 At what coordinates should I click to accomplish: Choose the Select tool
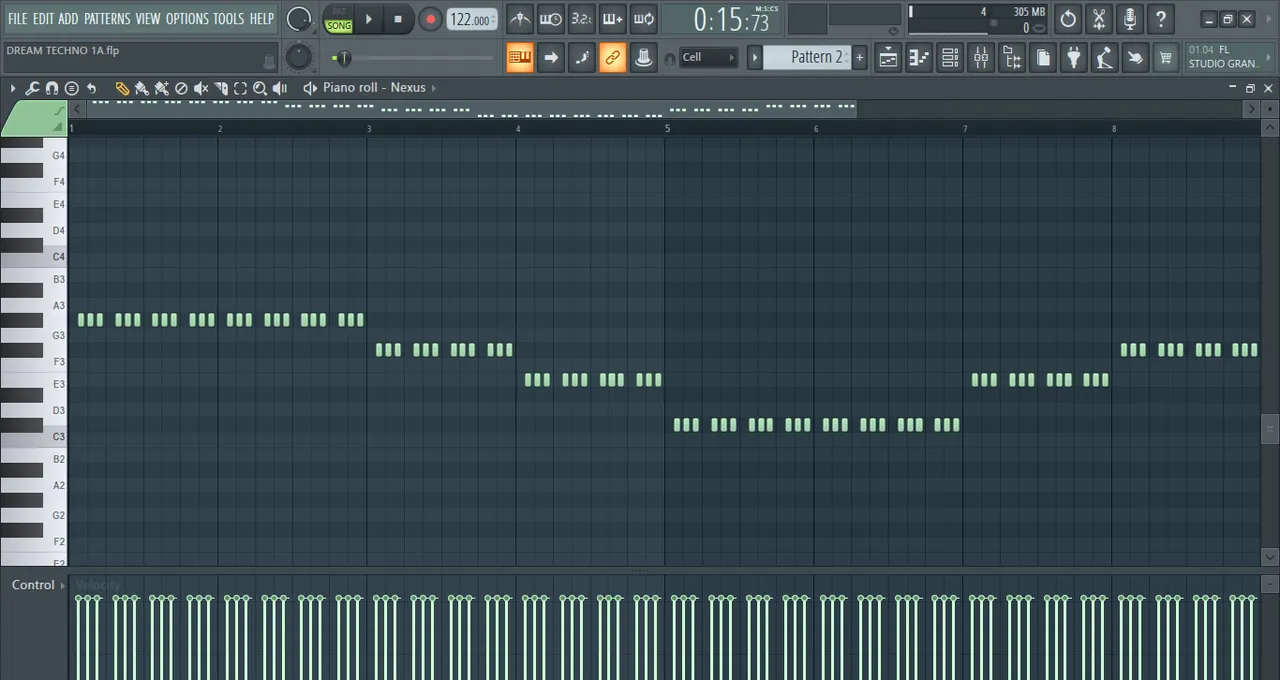(x=240, y=88)
